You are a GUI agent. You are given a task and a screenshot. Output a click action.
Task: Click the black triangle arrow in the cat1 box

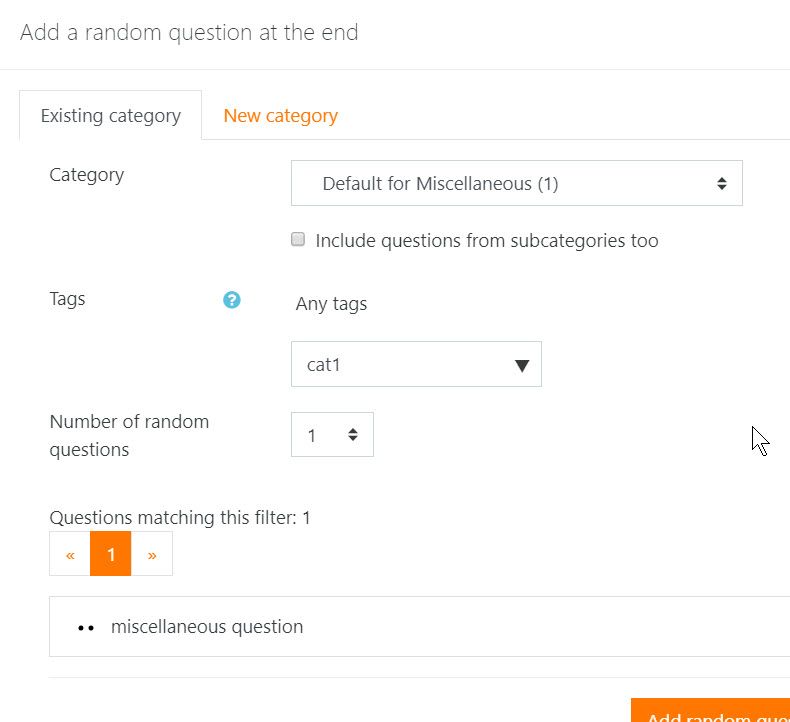tap(522, 365)
